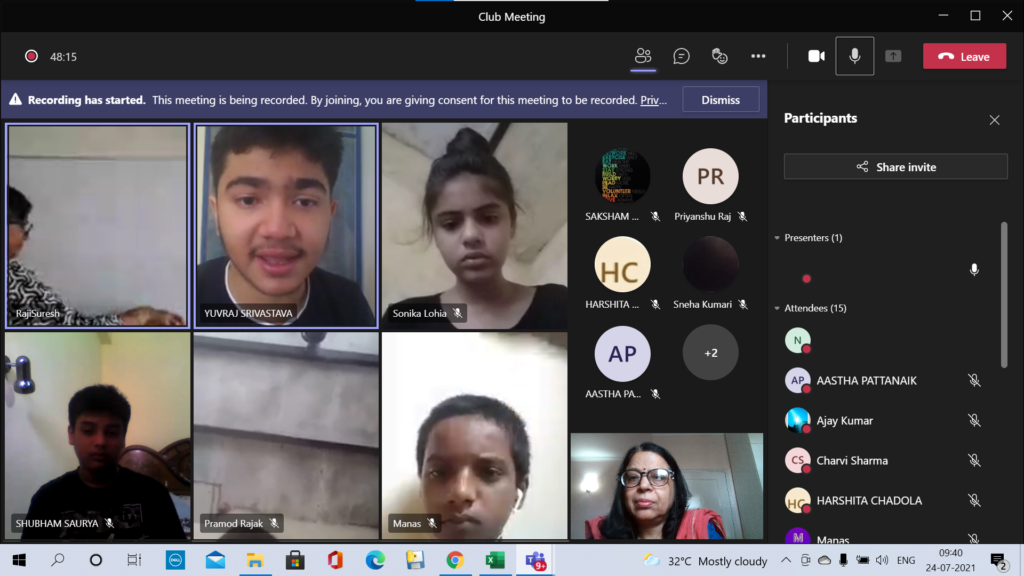Show the +2 overflow participants
Screen dimensions: 1024x576
[x=711, y=353]
